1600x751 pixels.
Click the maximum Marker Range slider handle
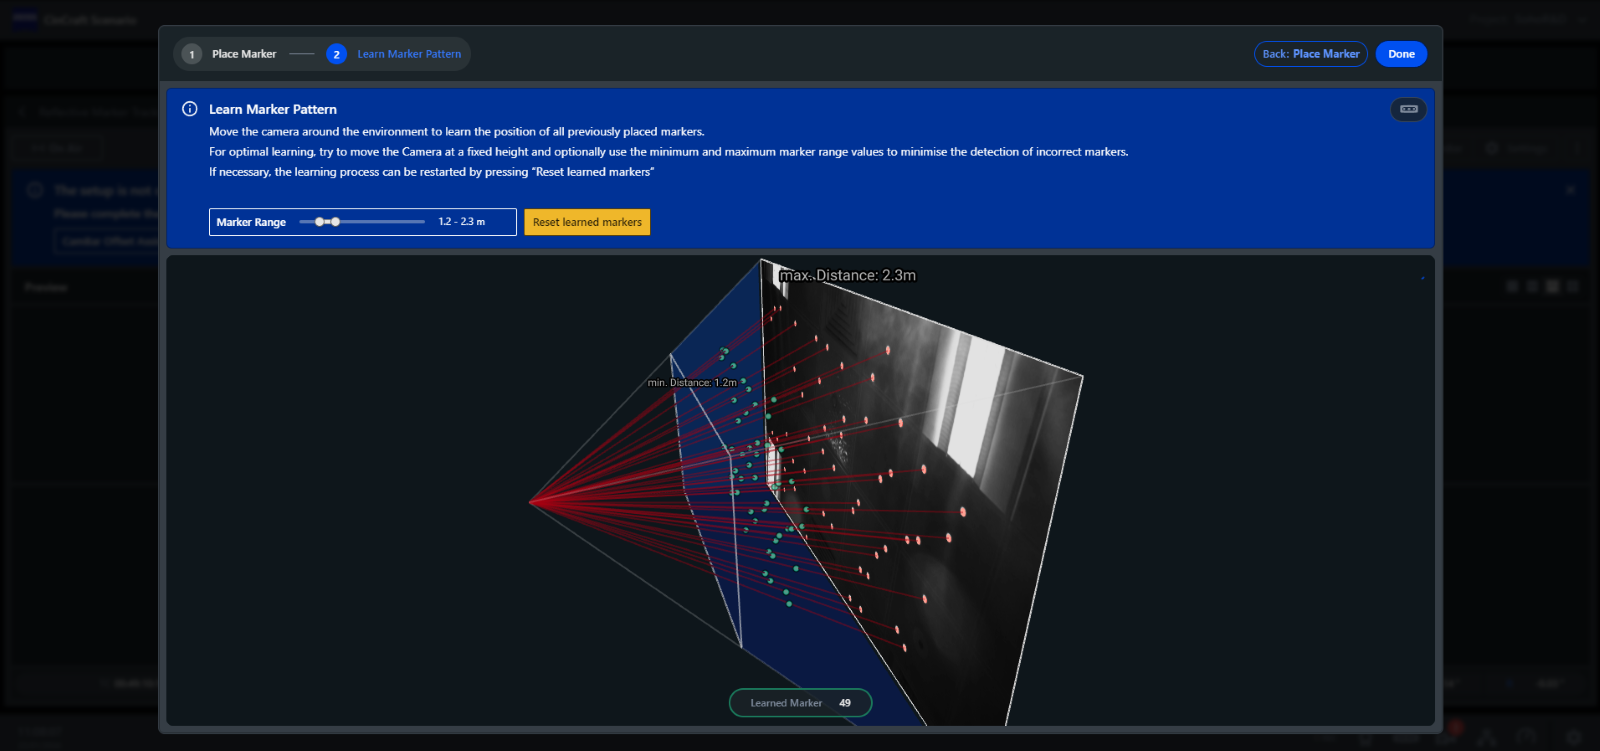pyautogui.click(x=336, y=222)
